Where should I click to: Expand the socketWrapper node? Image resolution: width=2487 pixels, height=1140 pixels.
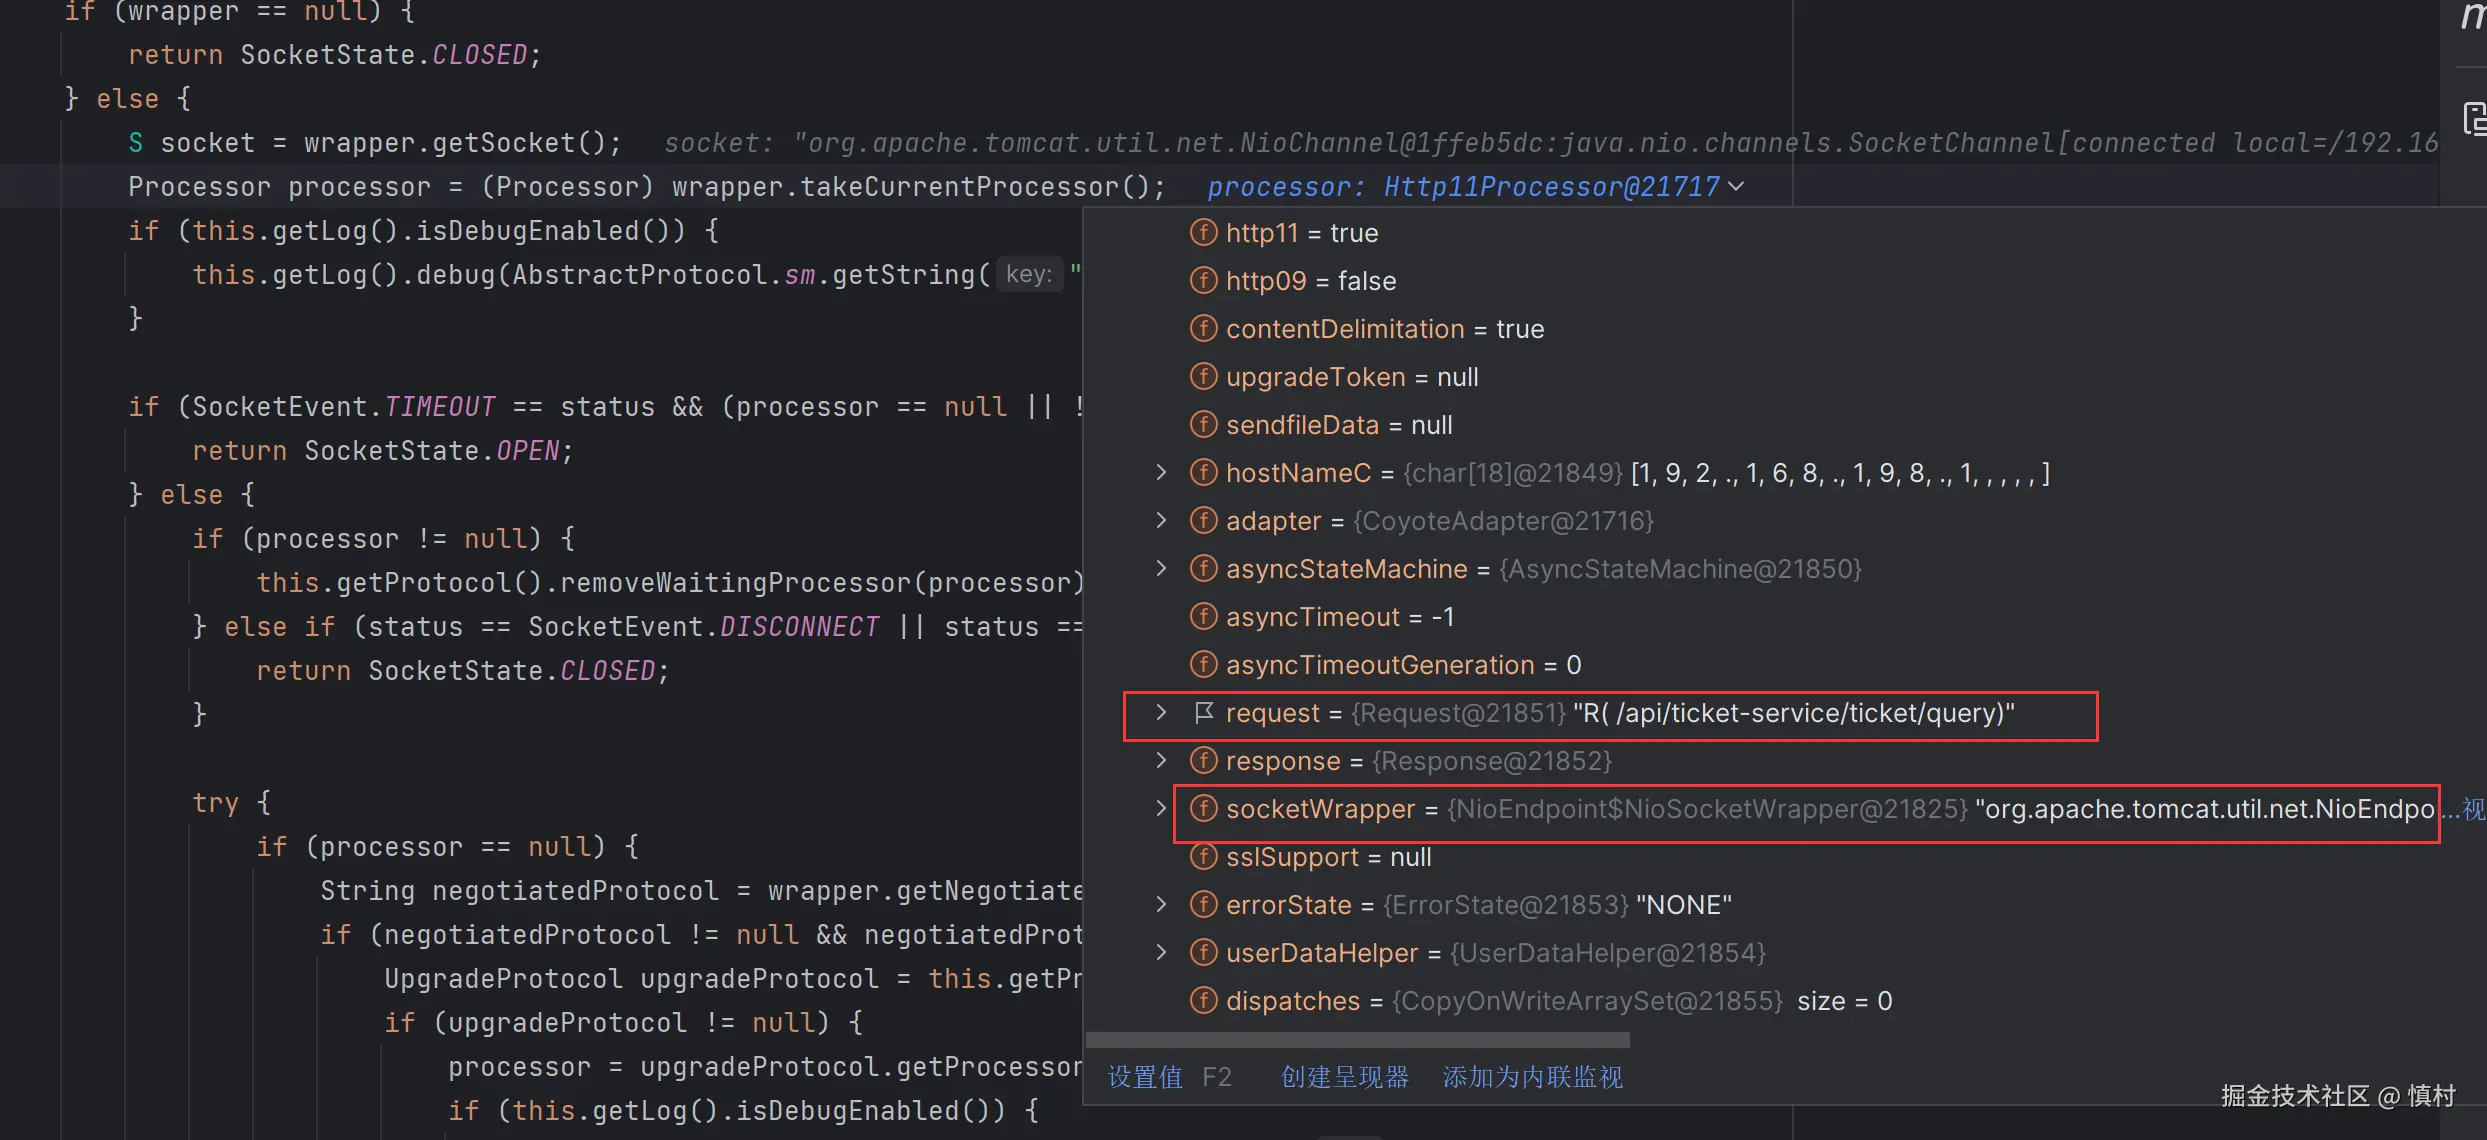(x=1161, y=808)
